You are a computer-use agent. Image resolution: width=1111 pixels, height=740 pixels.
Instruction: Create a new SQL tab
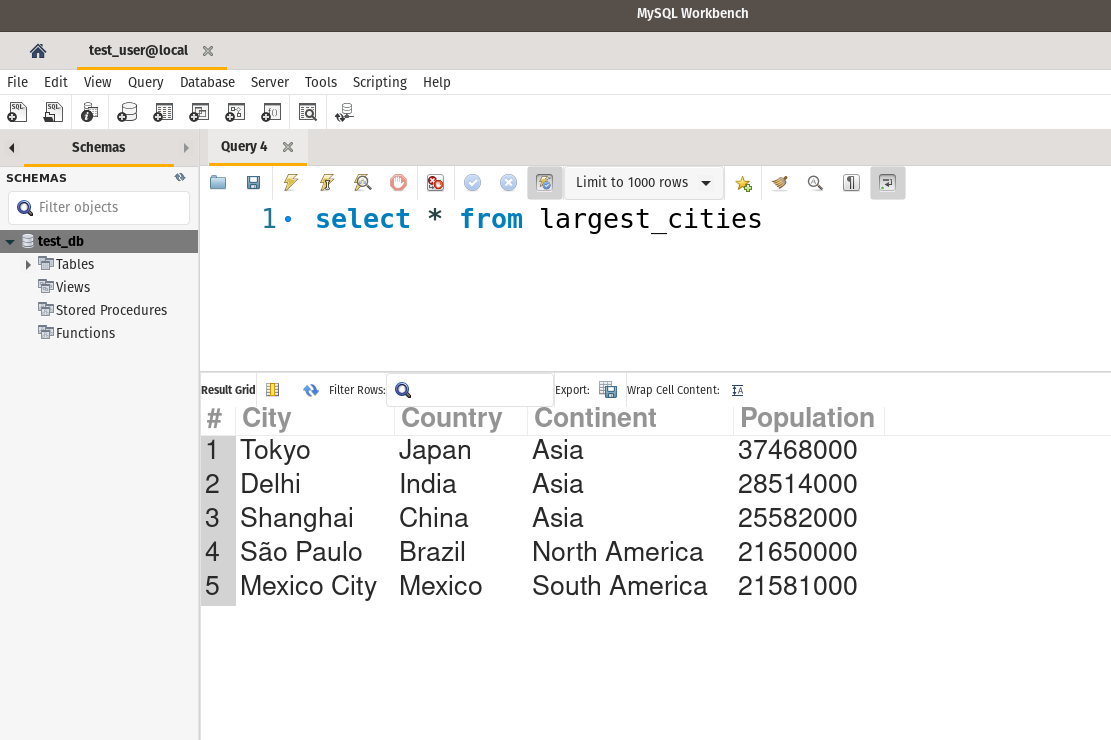17,112
